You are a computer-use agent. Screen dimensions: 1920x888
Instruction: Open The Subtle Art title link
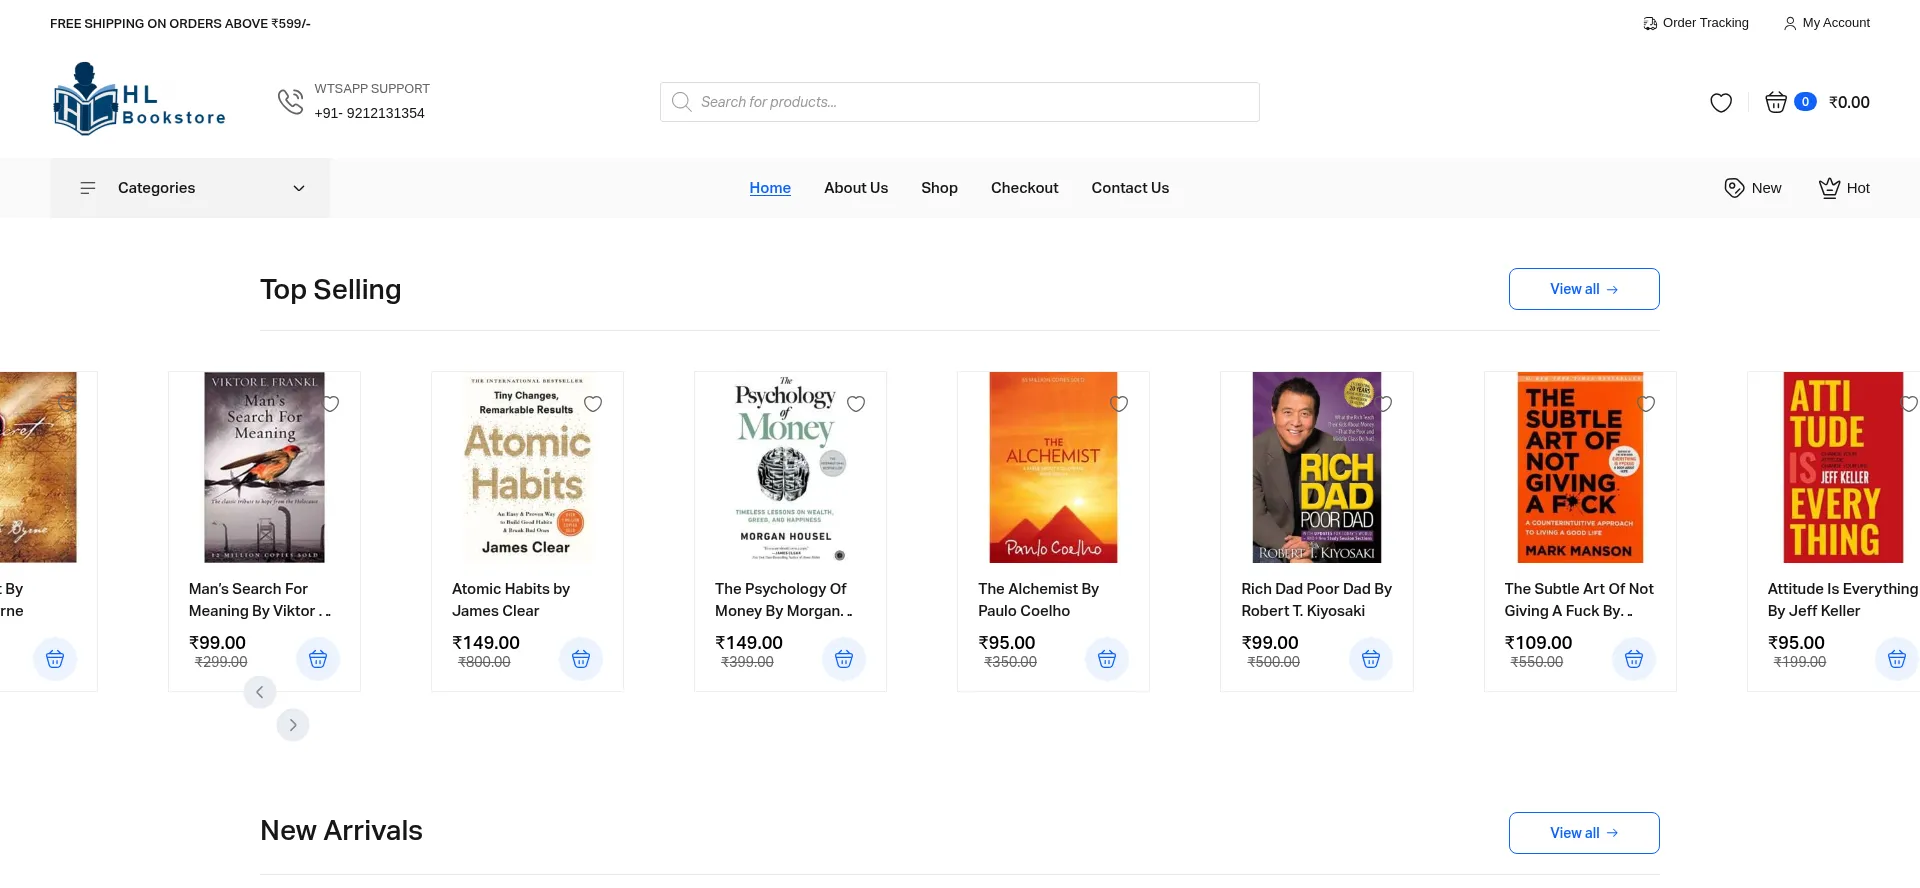pyautogui.click(x=1579, y=600)
